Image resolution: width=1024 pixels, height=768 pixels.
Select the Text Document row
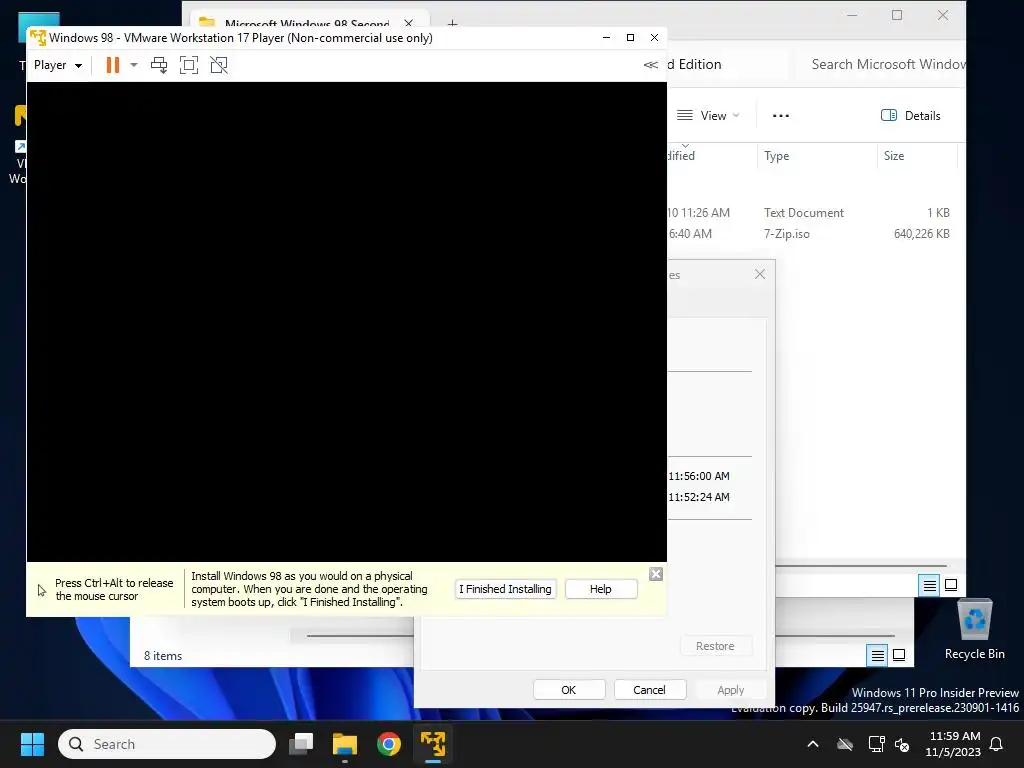click(x=810, y=213)
